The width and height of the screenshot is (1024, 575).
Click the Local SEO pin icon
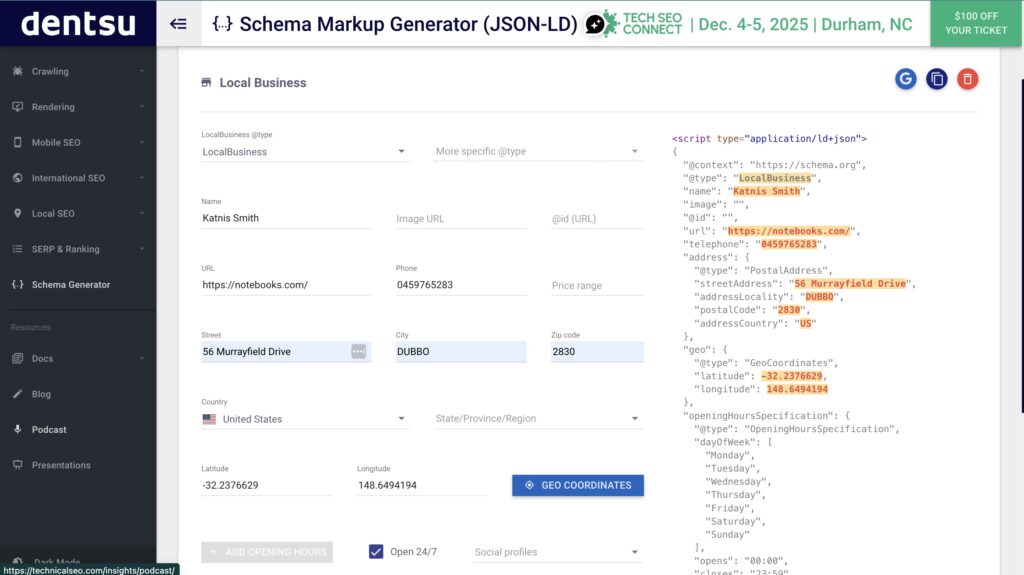(18, 213)
